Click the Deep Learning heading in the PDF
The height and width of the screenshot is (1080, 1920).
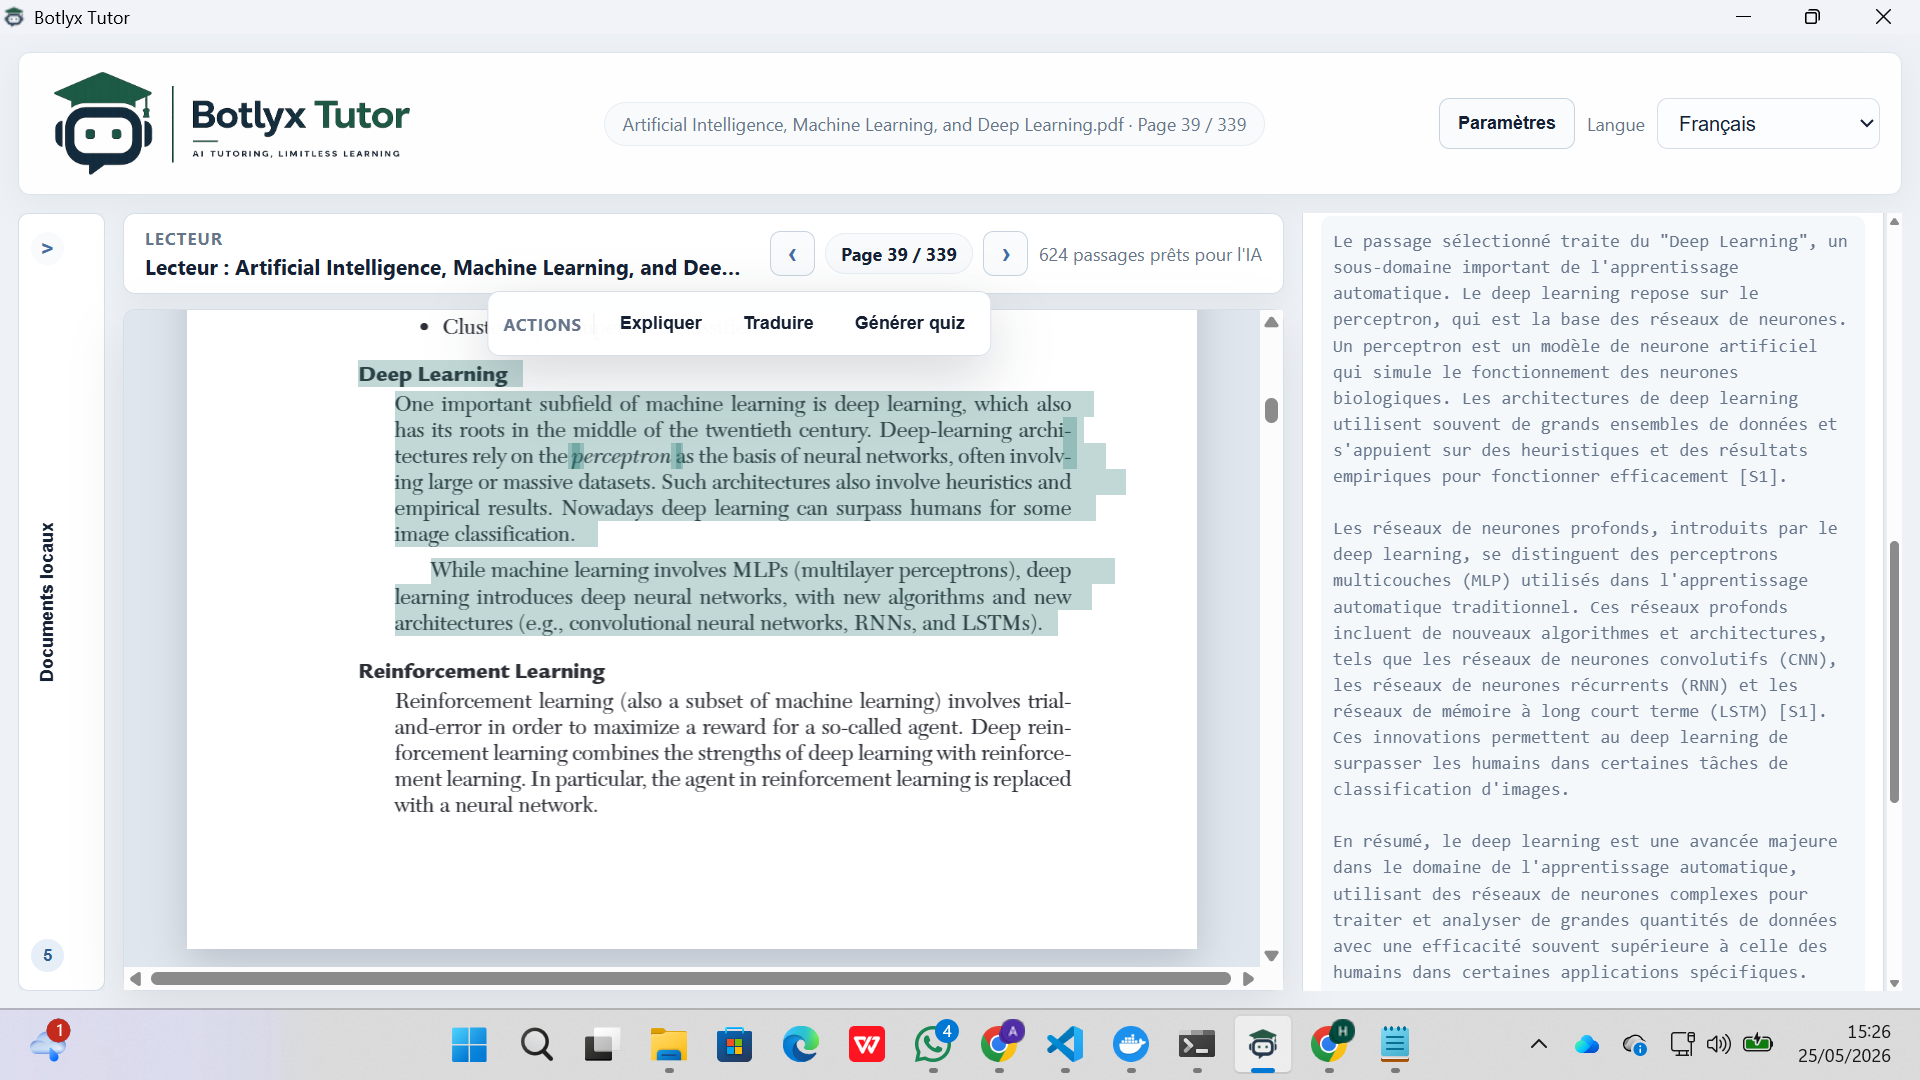[433, 374]
